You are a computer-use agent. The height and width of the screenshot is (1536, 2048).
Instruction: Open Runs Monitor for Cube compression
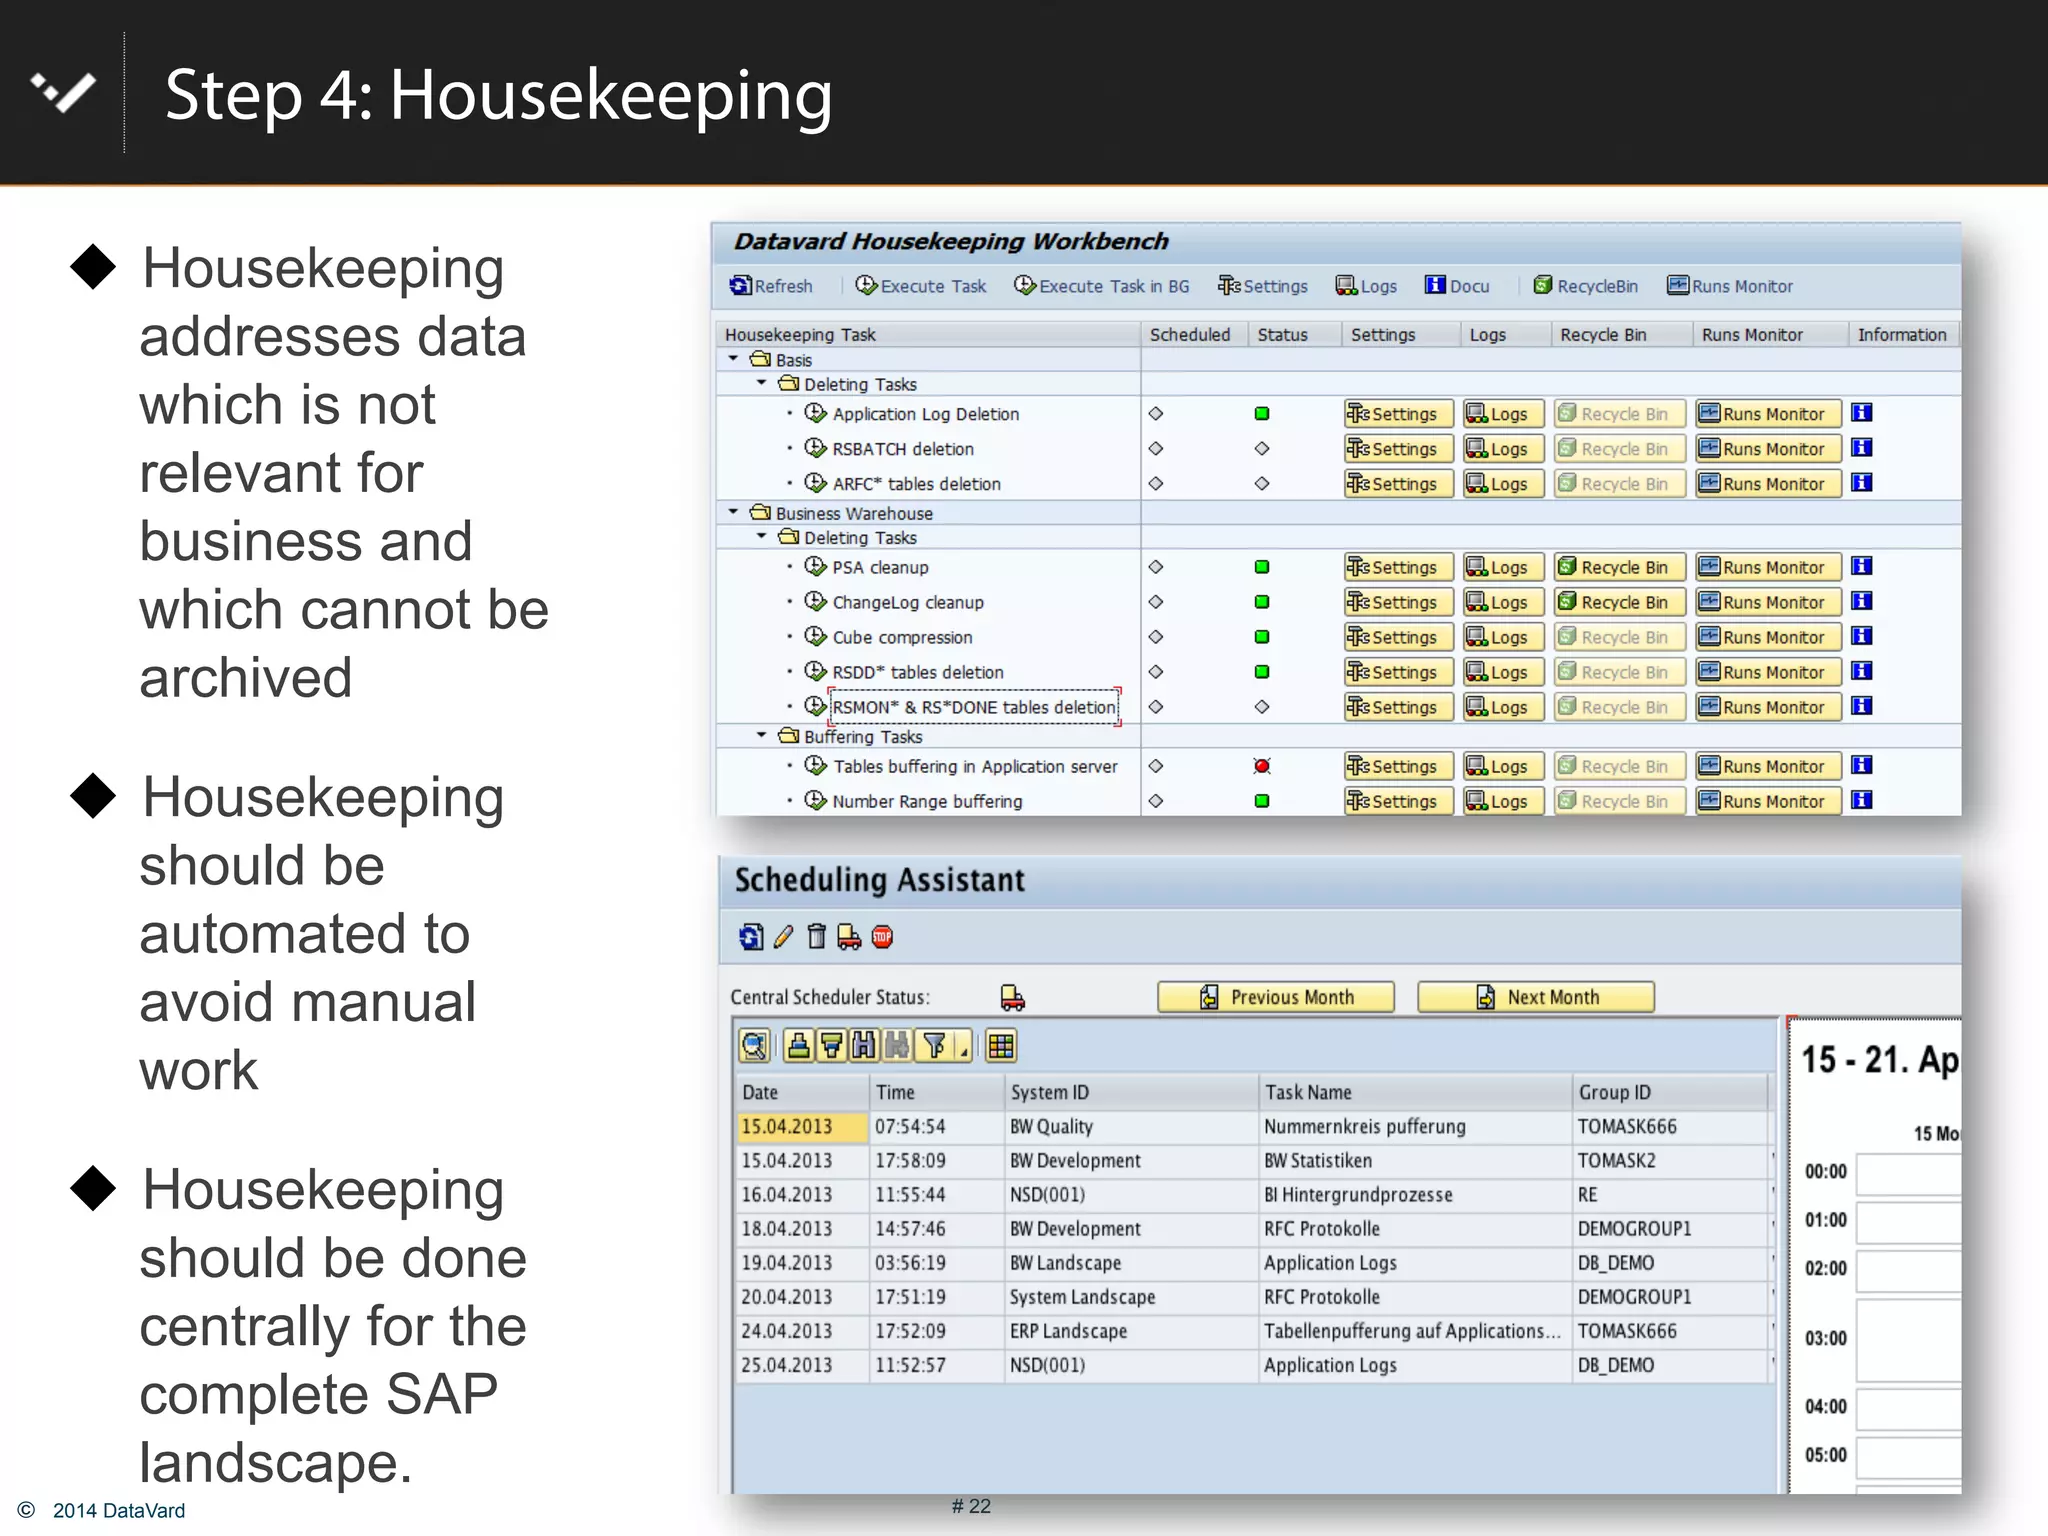click(1767, 637)
